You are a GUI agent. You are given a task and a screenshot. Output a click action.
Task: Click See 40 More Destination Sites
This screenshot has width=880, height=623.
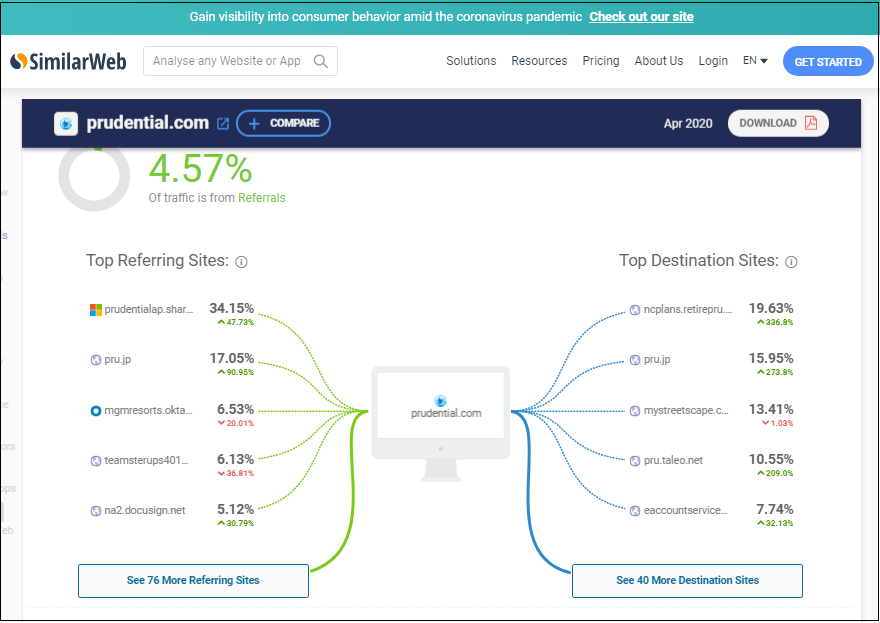(687, 580)
